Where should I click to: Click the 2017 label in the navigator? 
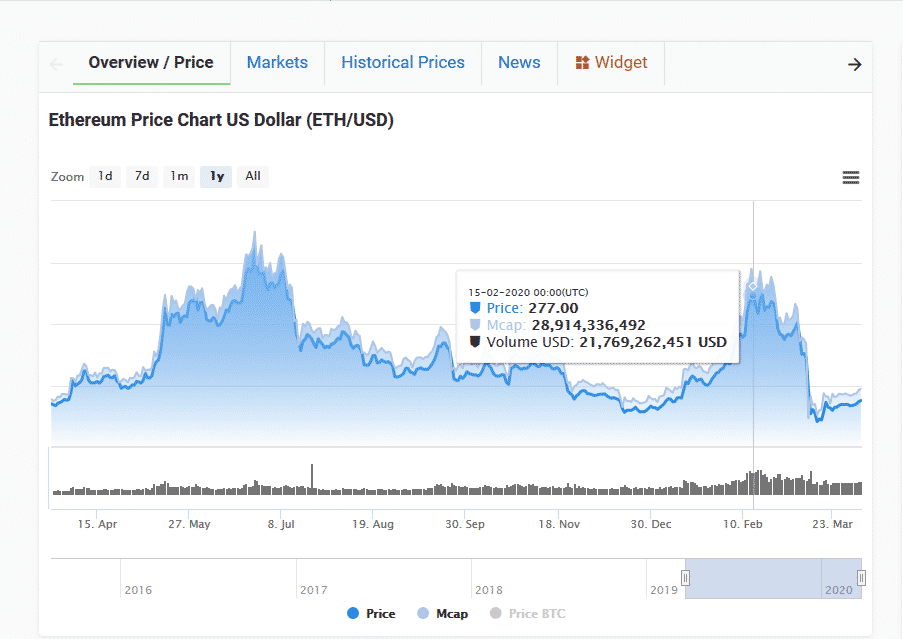[x=314, y=590]
